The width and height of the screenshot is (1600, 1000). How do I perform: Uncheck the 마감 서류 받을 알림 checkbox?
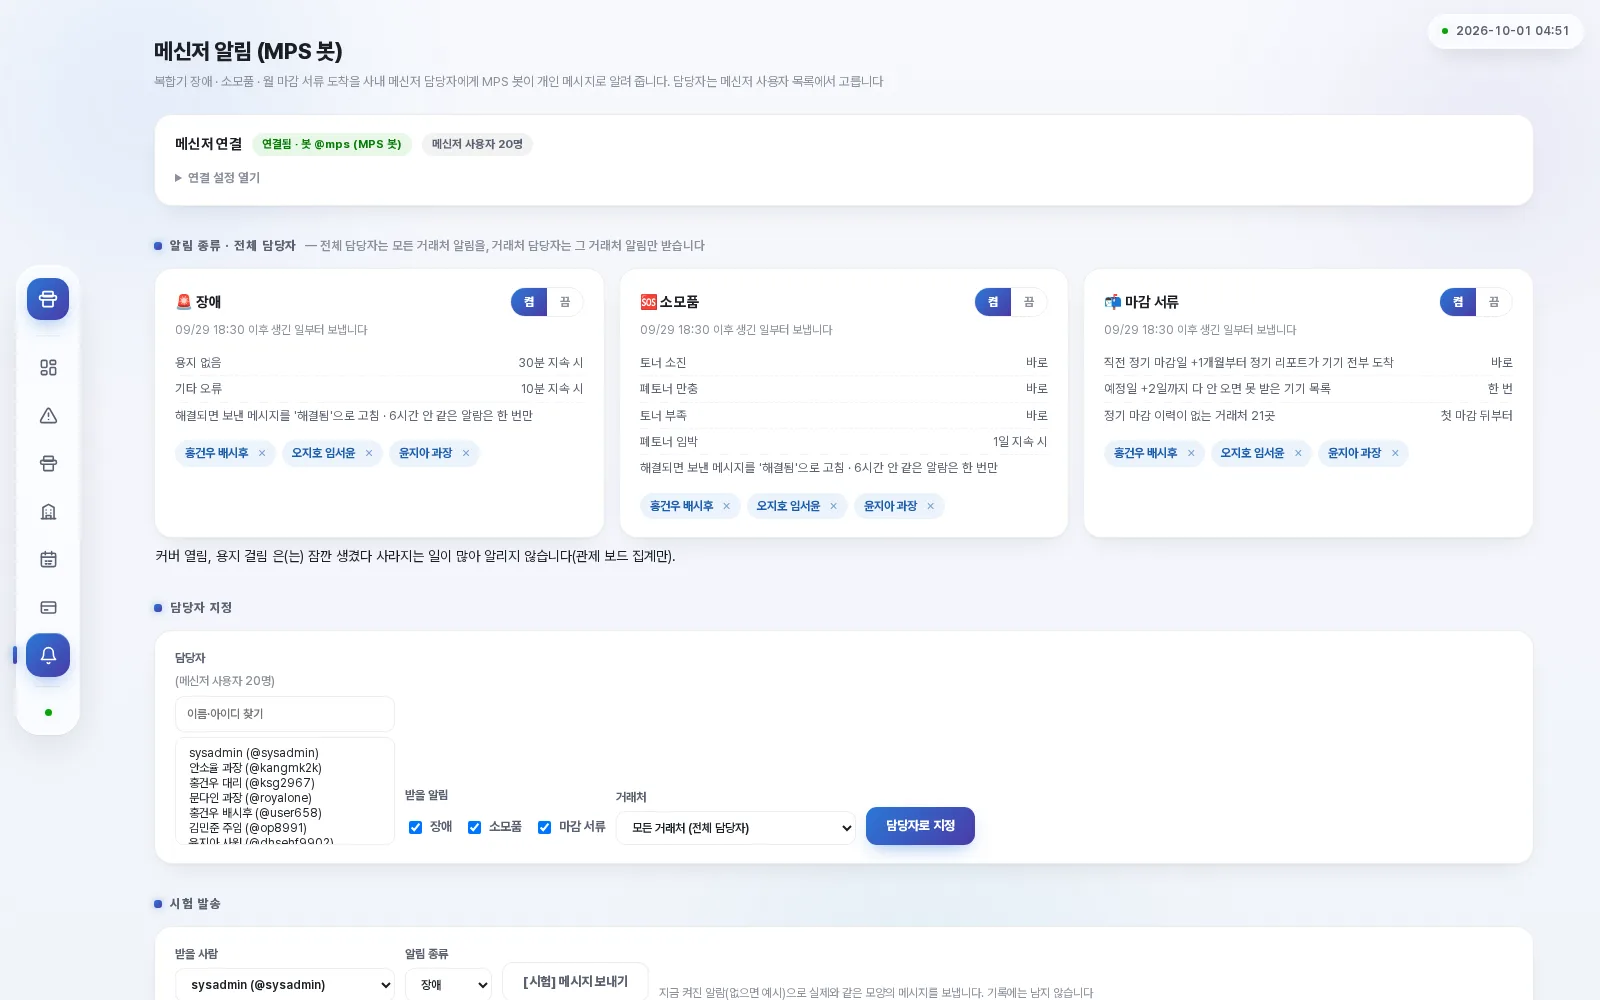[x=544, y=827]
